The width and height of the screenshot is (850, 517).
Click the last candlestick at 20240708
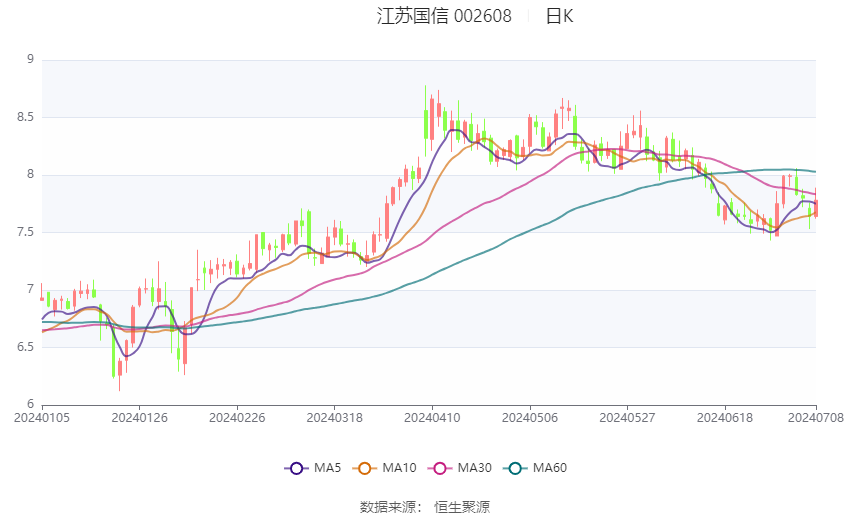pyautogui.click(x=816, y=208)
